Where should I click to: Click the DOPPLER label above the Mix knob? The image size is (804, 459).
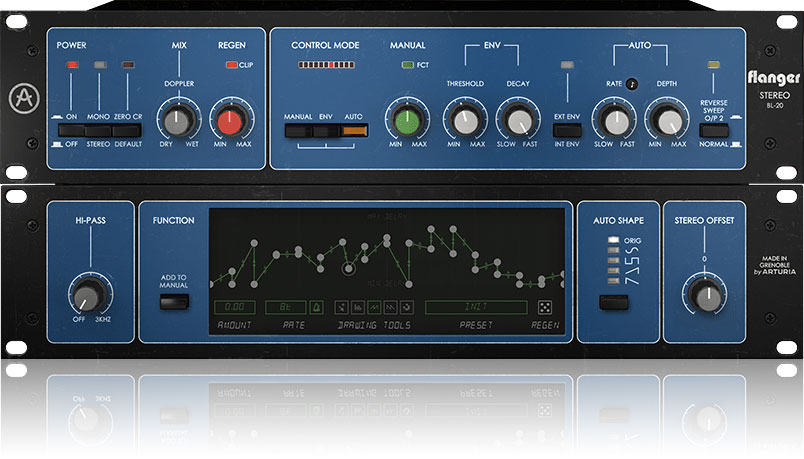pos(179,84)
